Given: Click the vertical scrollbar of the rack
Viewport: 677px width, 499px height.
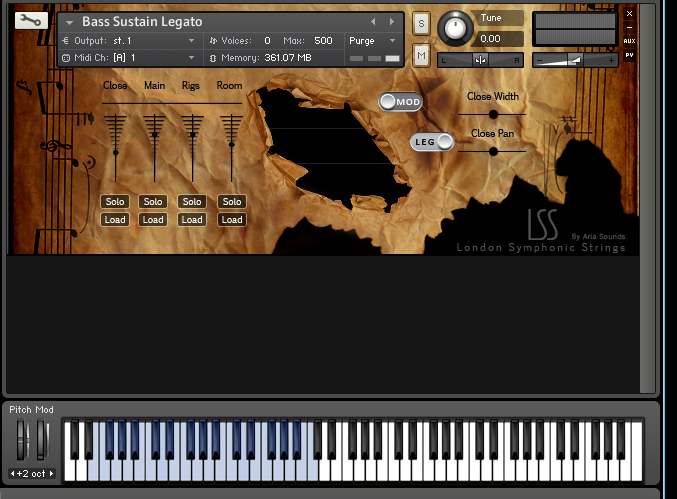Looking at the screenshot, I should pyautogui.click(x=647, y=199).
